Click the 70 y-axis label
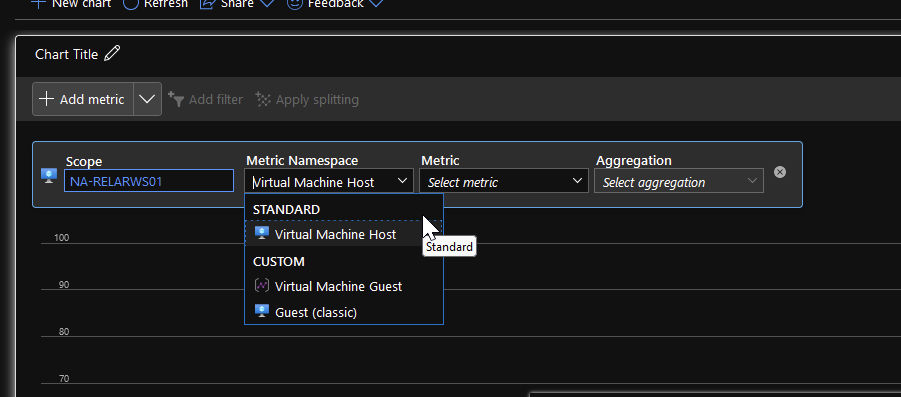The width and height of the screenshot is (901, 397). pos(64,379)
